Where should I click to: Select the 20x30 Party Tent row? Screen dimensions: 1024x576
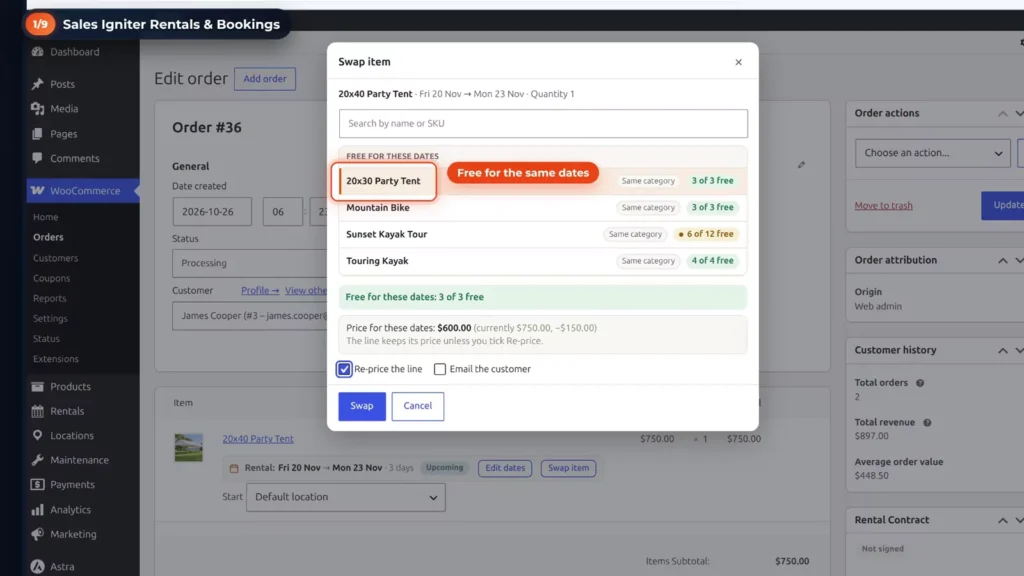pos(543,181)
